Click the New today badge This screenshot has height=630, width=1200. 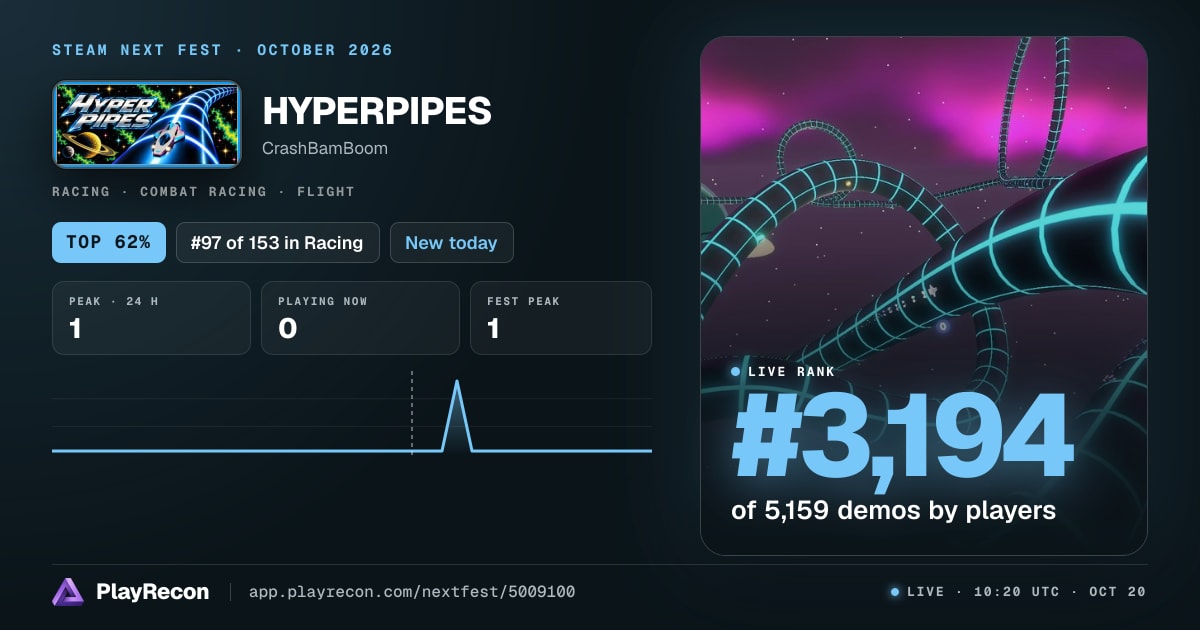click(x=451, y=243)
